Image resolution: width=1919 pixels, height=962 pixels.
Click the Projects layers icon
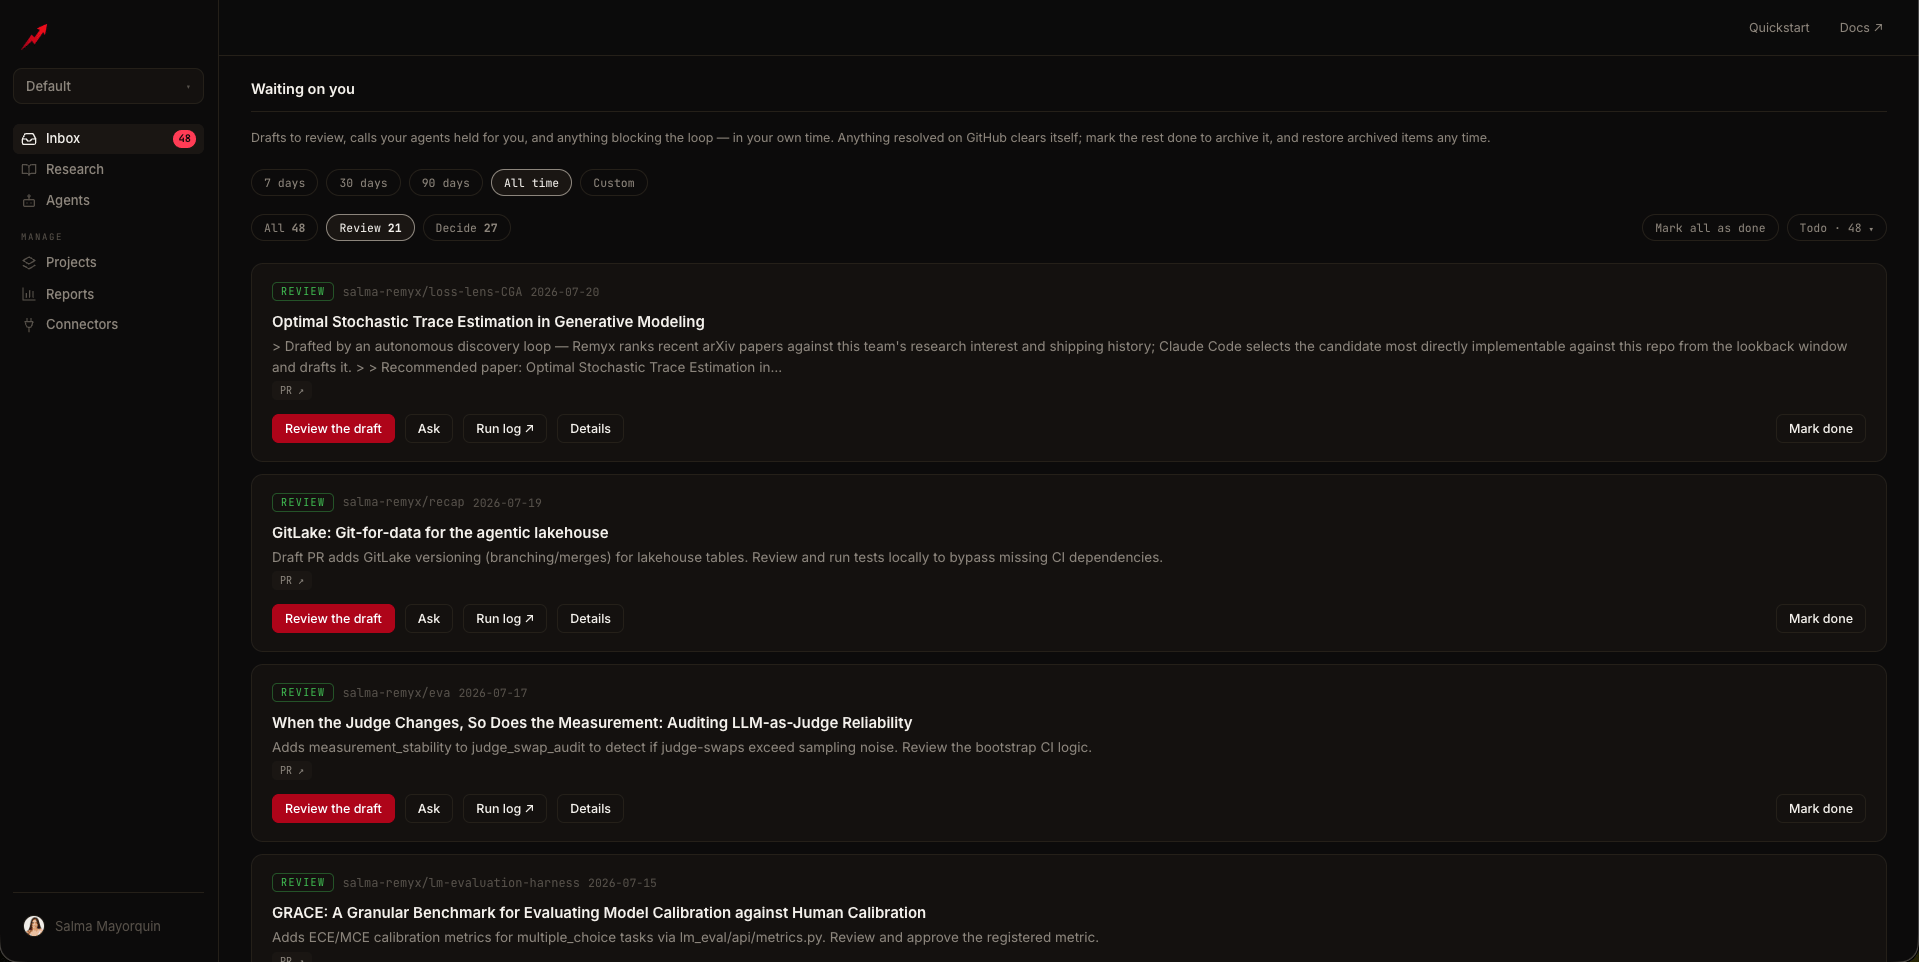coord(29,263)
